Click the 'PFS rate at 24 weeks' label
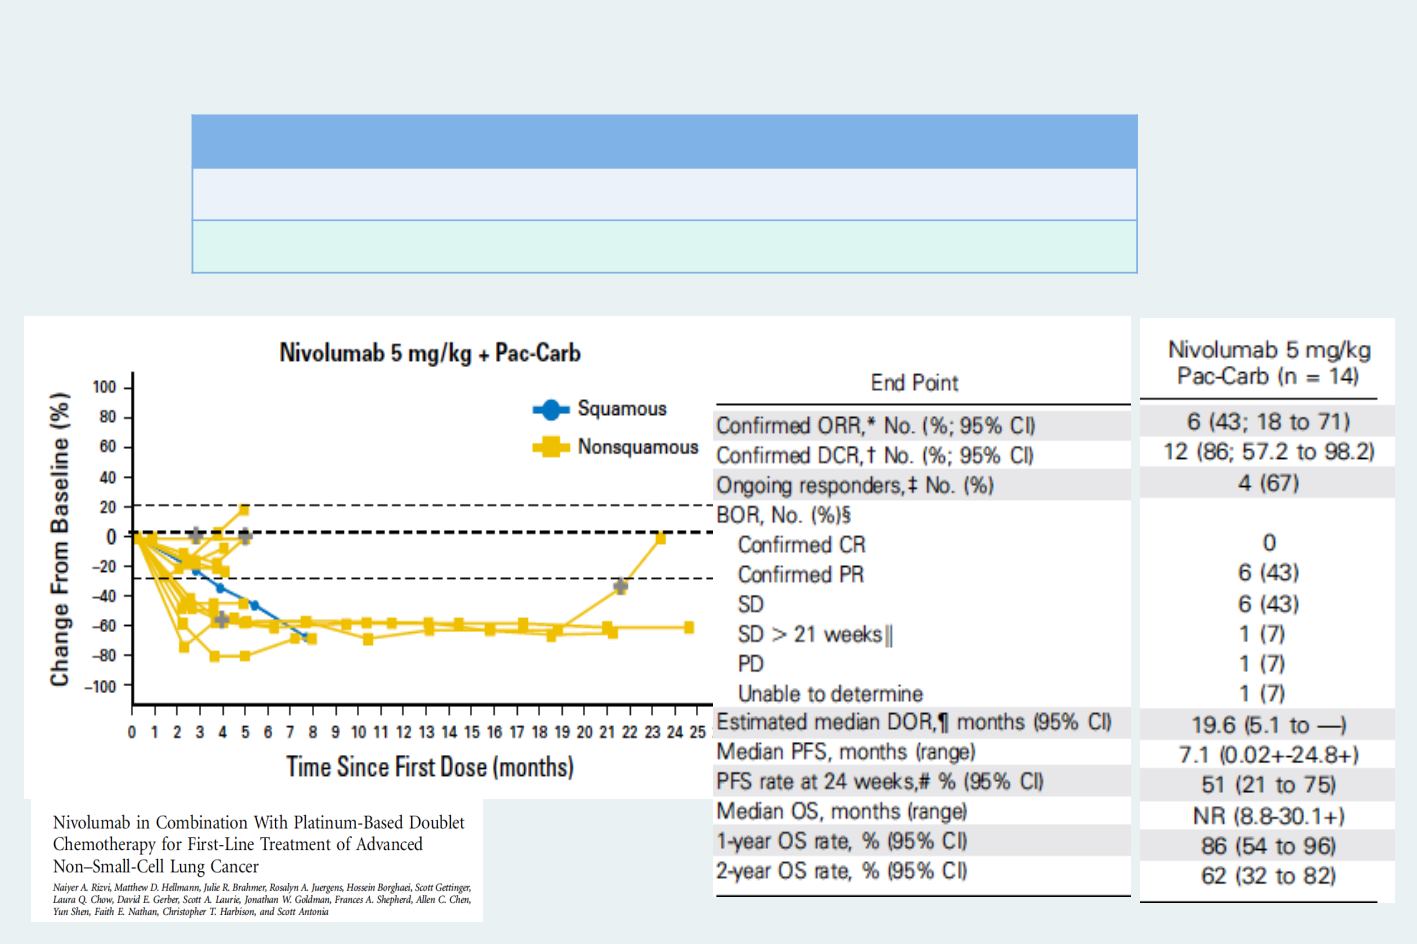 pos(880,782)
